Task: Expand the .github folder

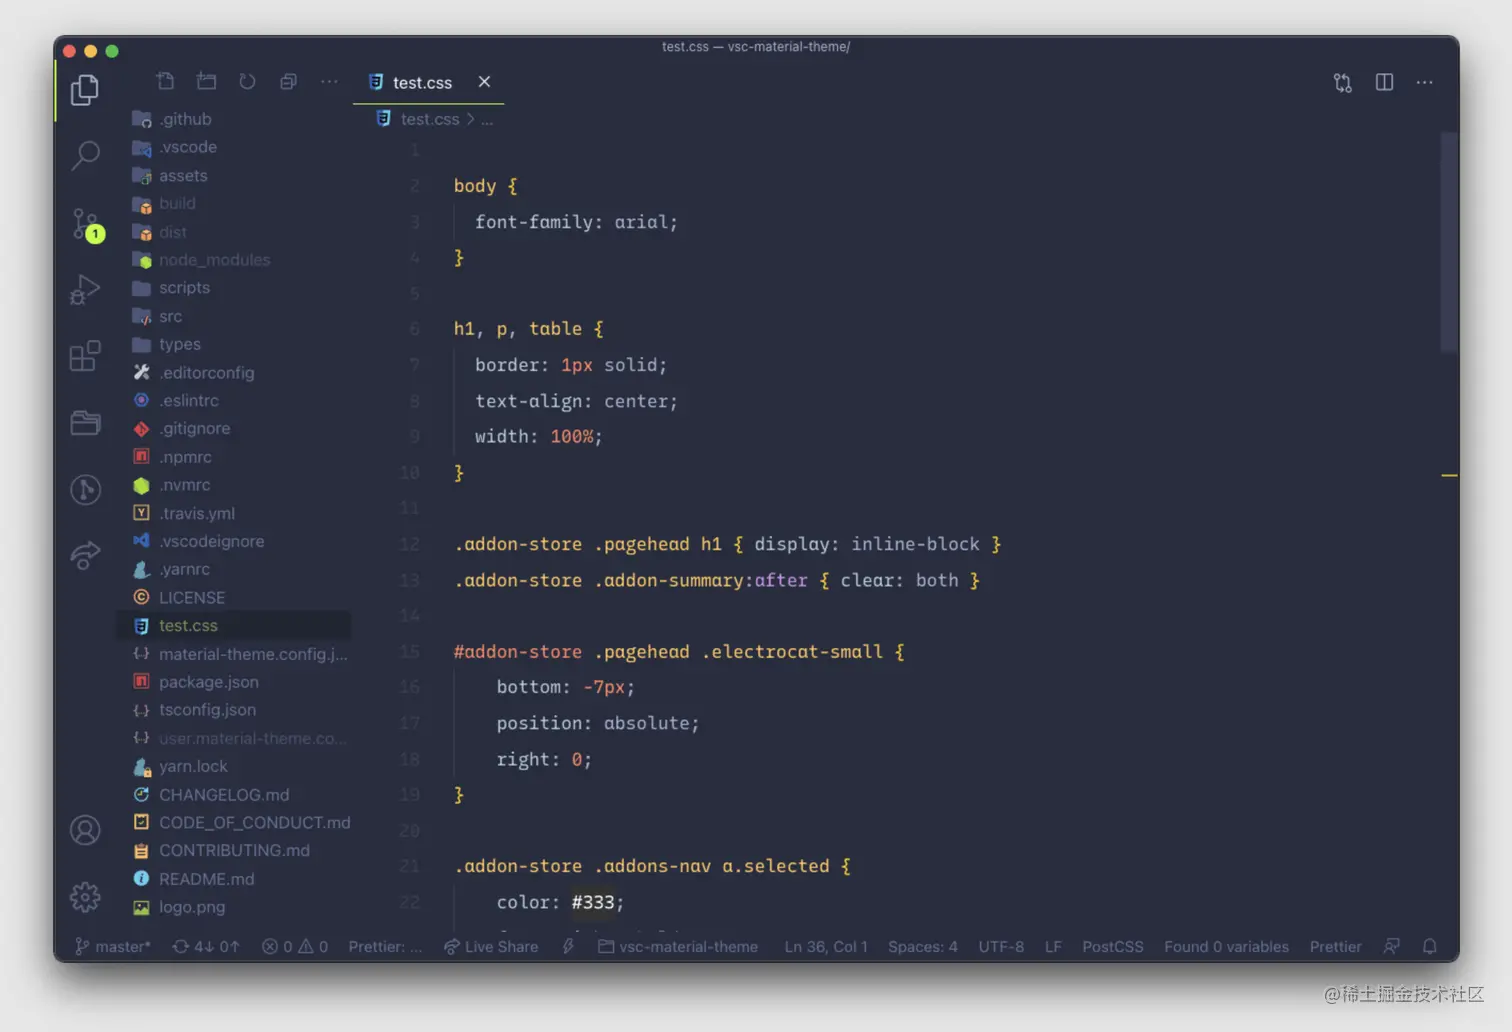Action: tap(186, 119)
